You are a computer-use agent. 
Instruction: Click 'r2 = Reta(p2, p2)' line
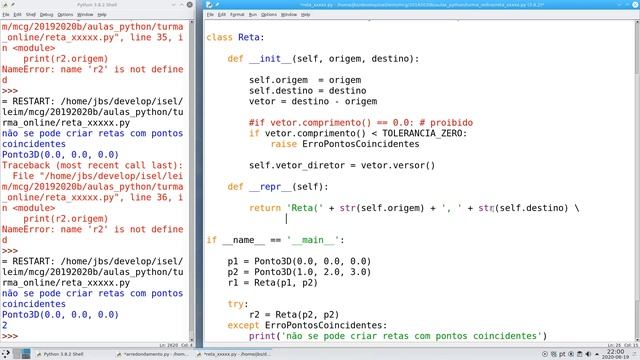[x=294, y=315]
